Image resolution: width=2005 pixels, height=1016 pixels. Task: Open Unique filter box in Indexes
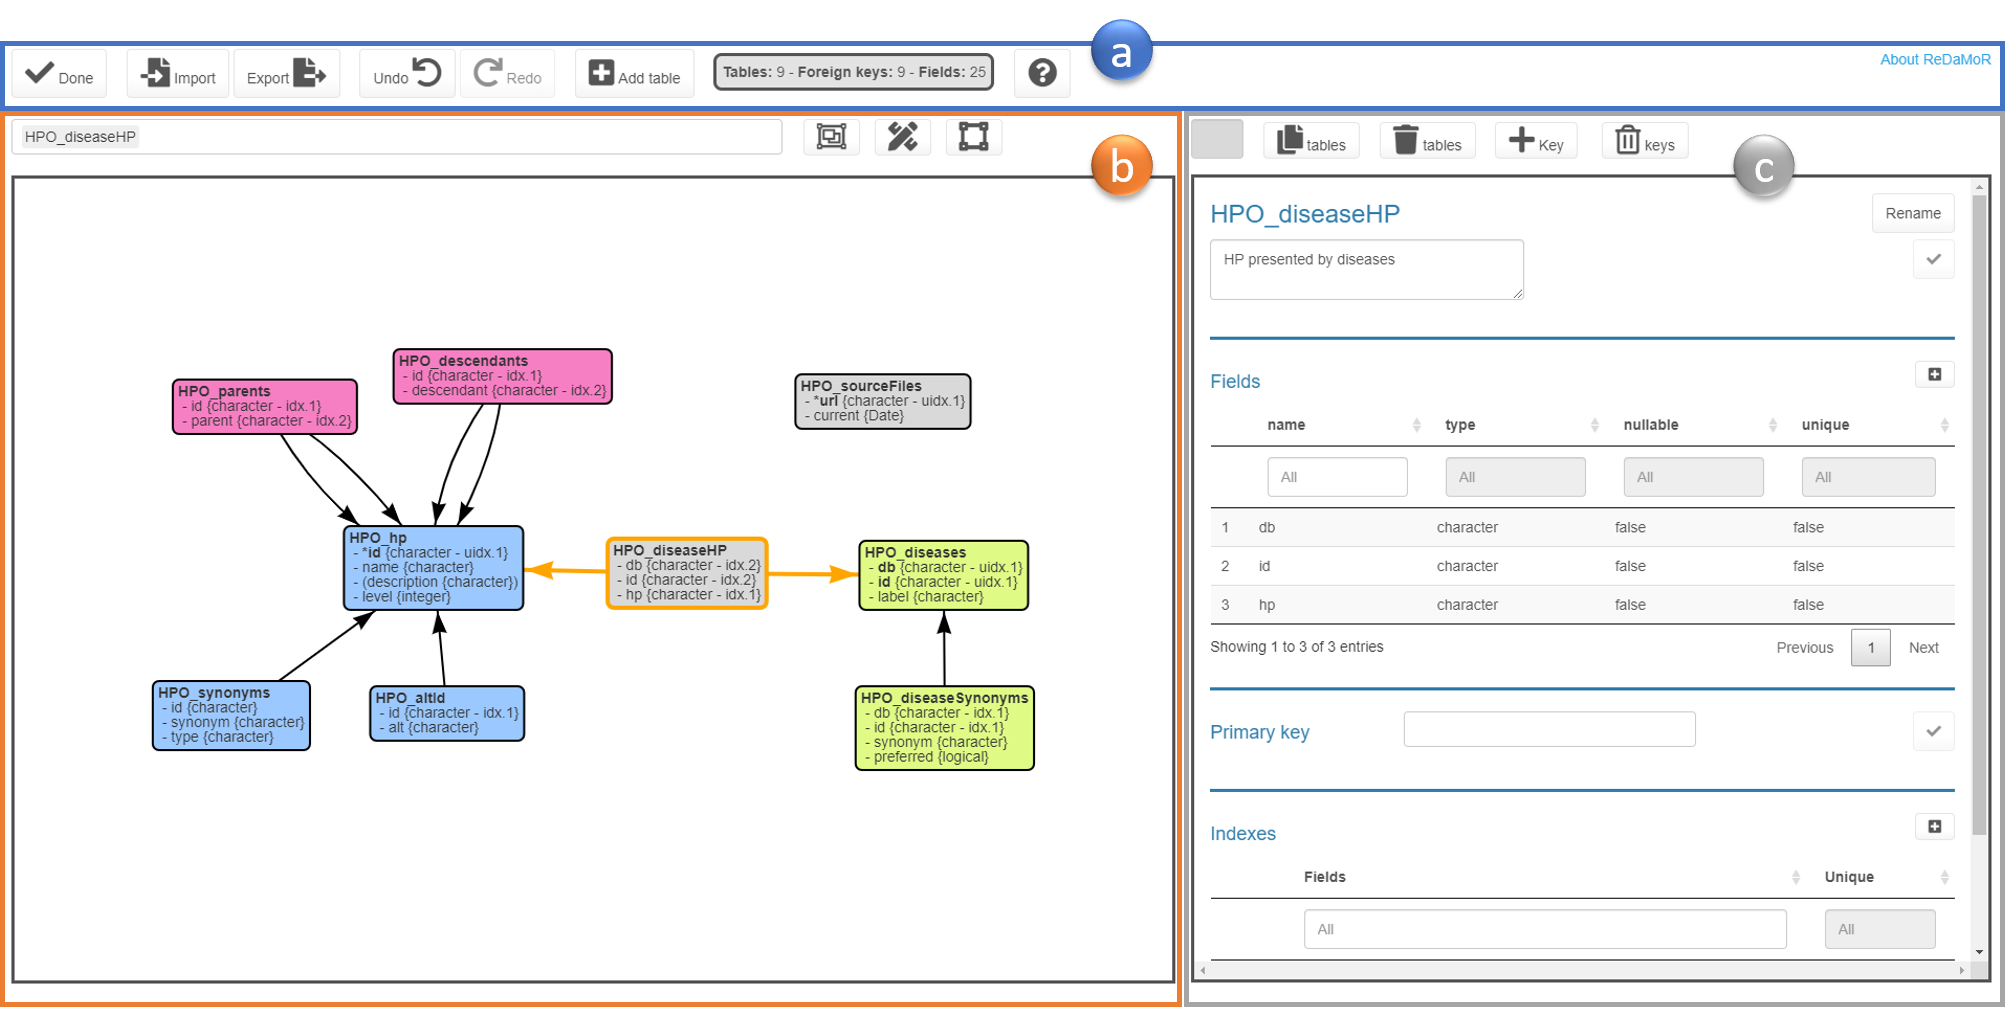1880,929
